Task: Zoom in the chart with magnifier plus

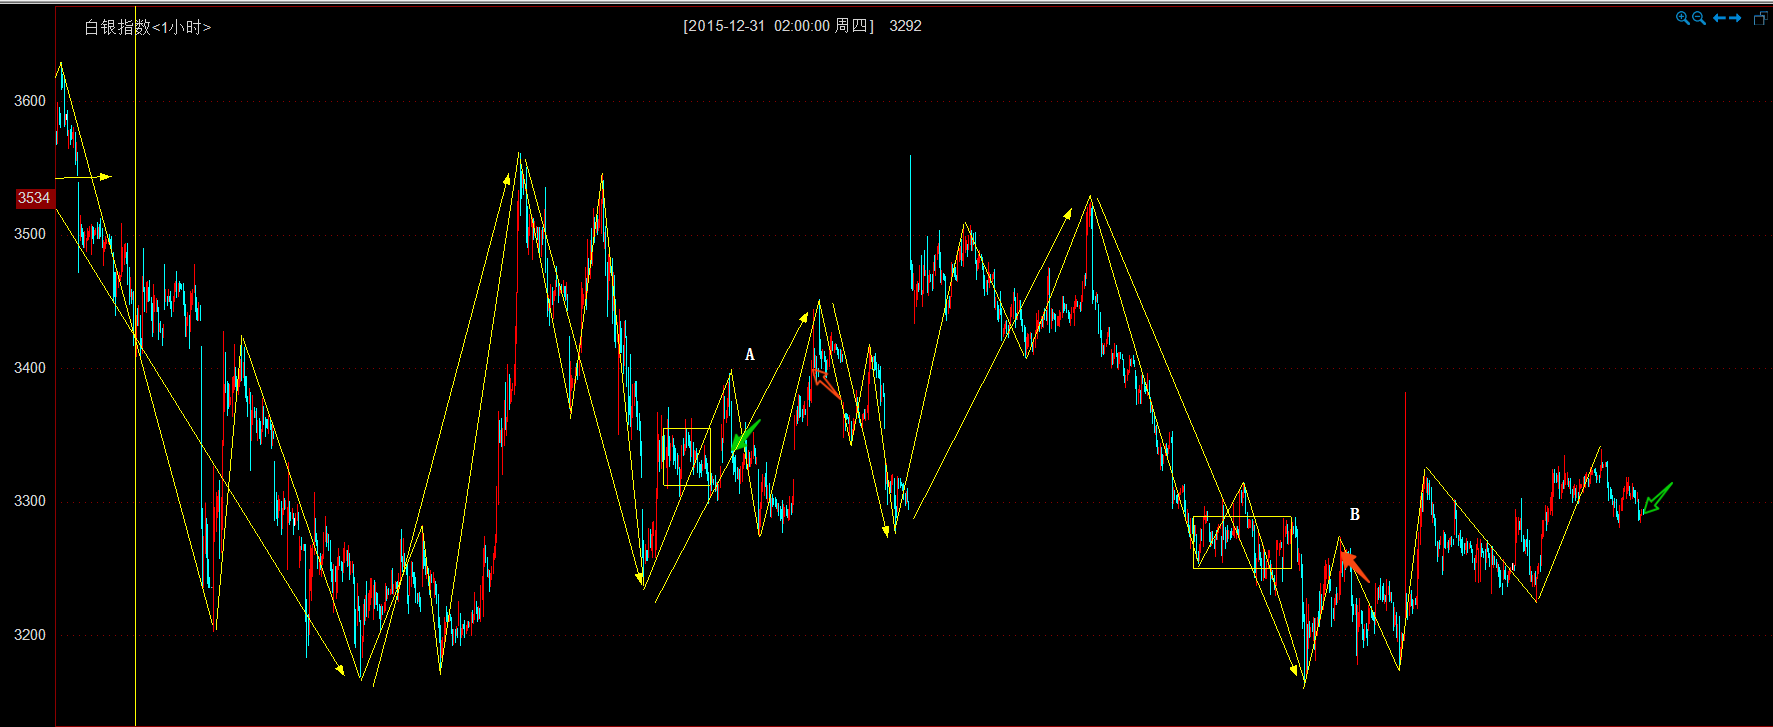Action: [x=1683, y=18]
